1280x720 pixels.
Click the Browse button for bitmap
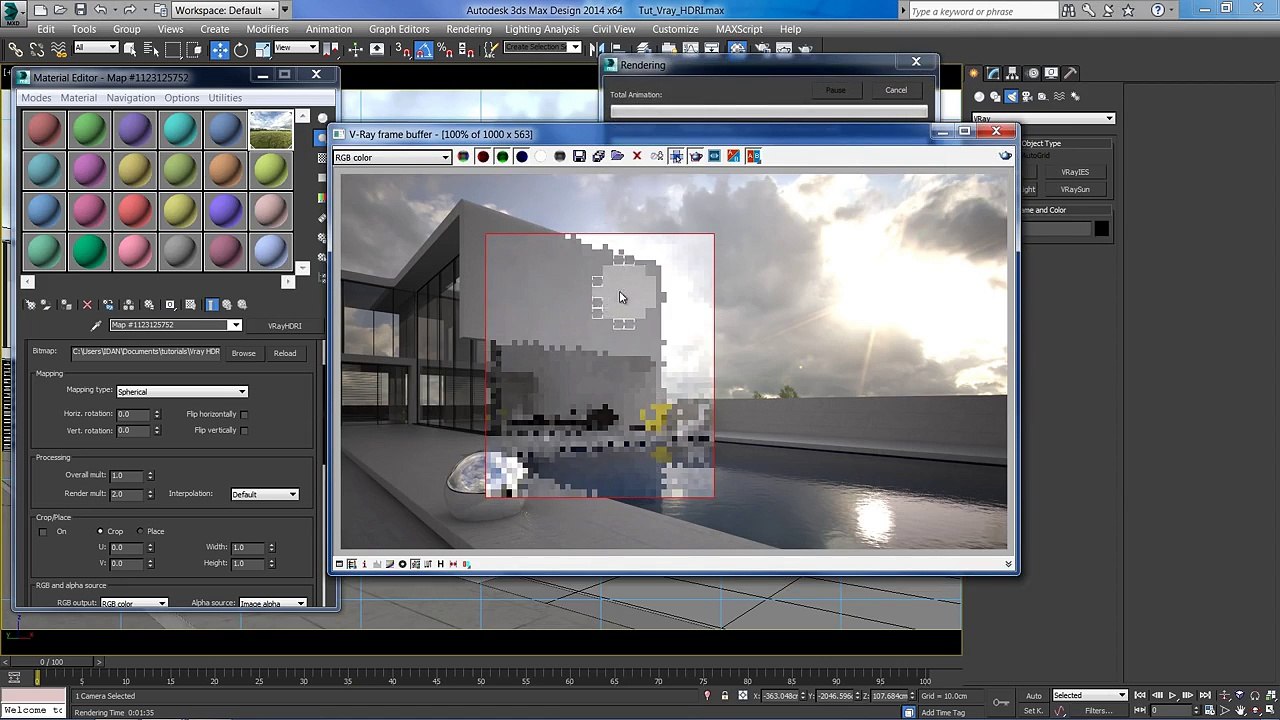pos(243,353)
